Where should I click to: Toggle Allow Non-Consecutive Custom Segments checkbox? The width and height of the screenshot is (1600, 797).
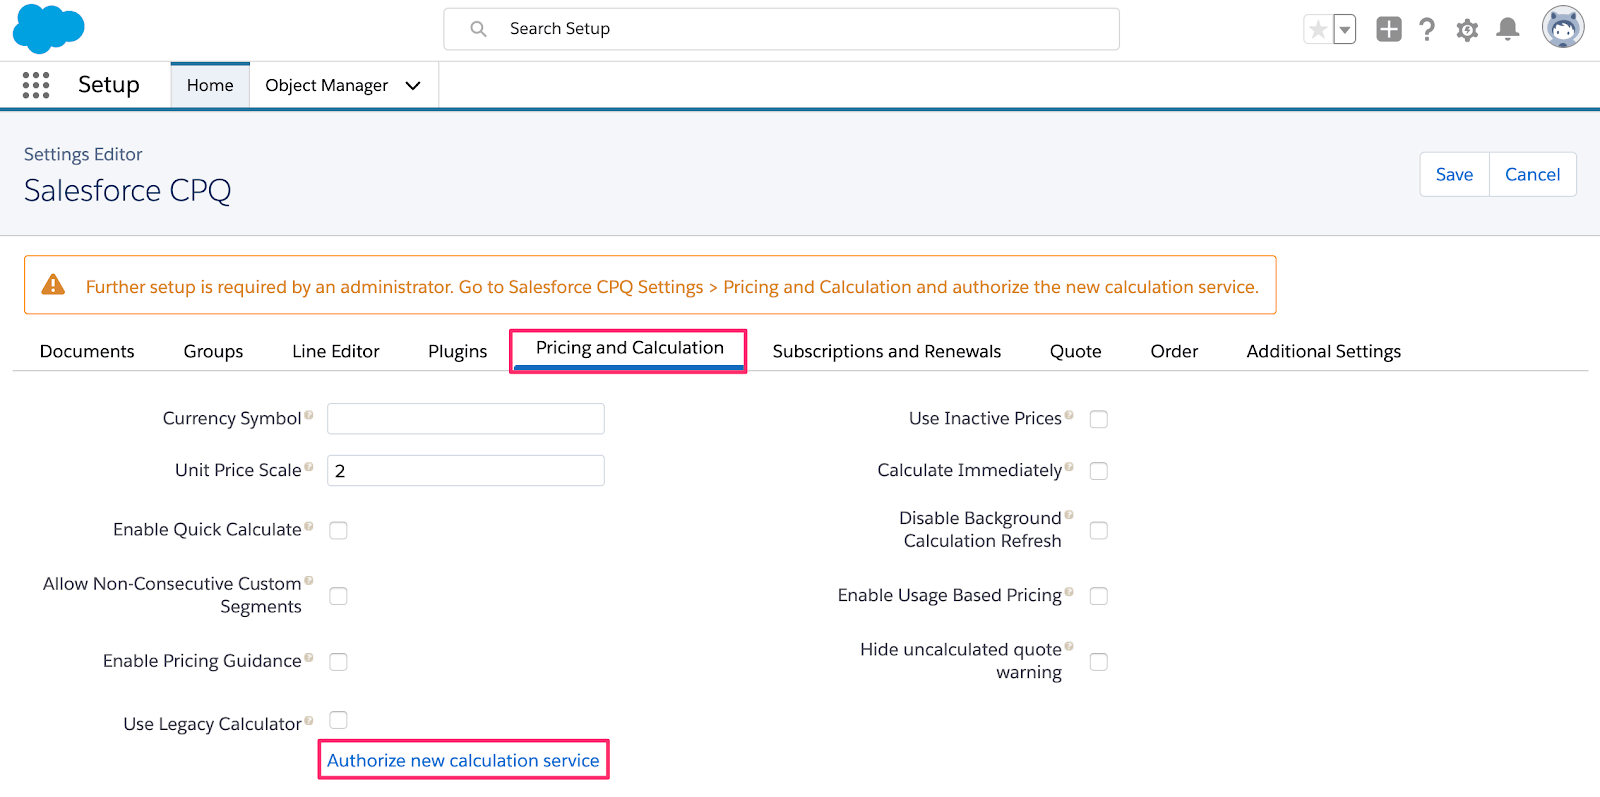click(339, 596)
